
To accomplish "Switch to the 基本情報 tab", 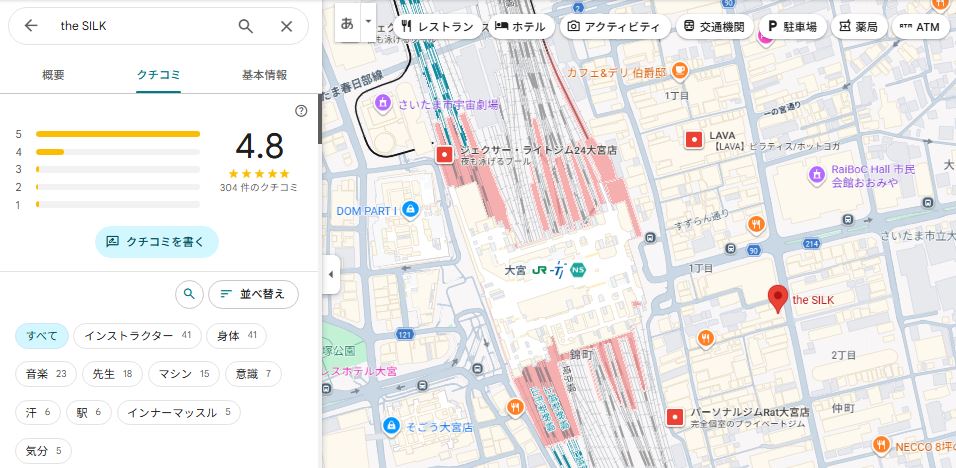I will point(265,75).
